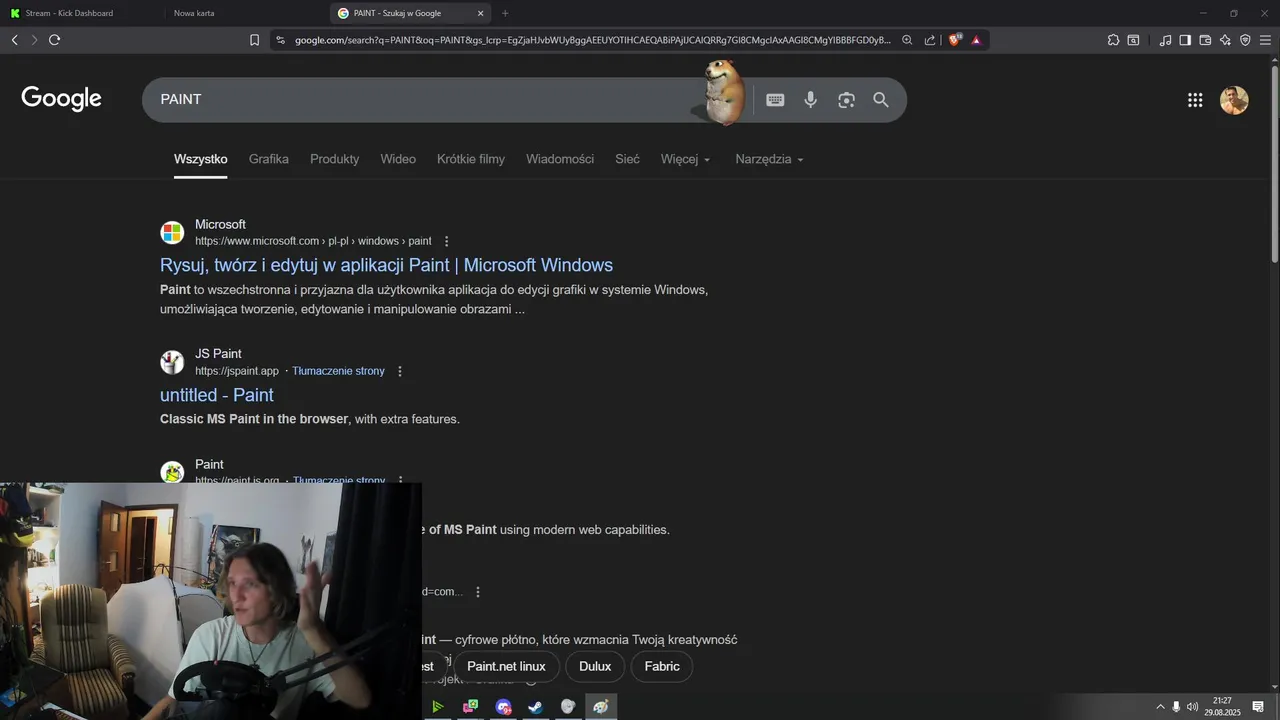
Task: Click the Fabric suggestion chip
Action: tap(662, 667)
